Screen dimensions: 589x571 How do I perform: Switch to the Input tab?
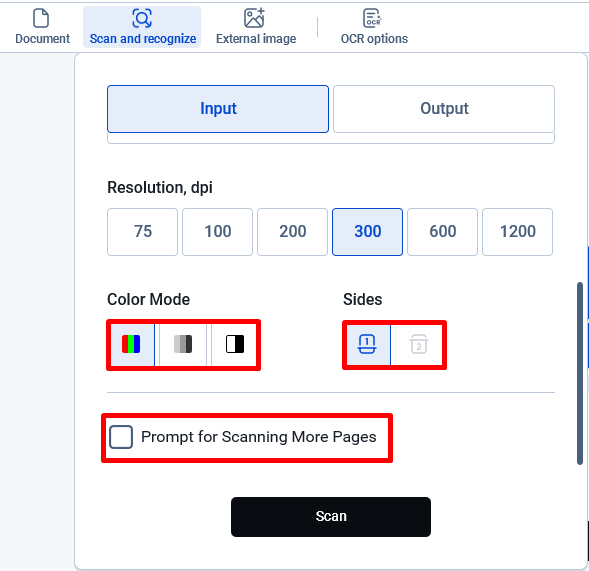click(x=218, y=109)
